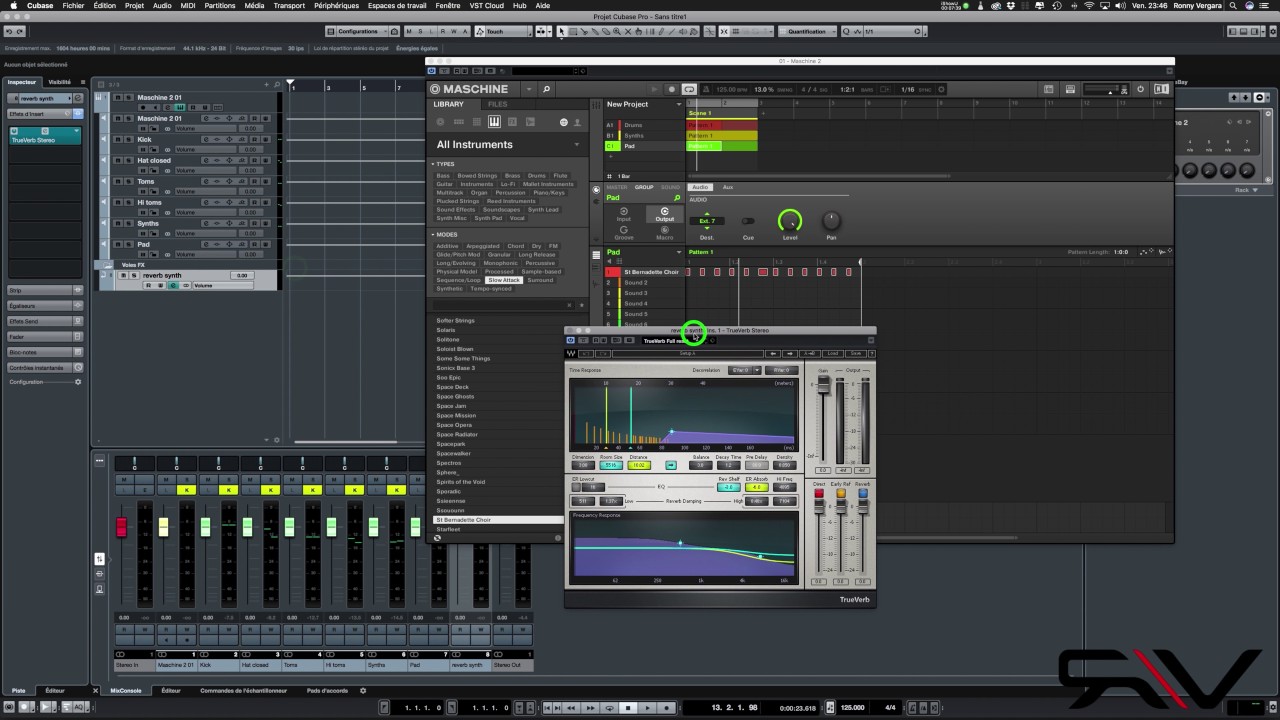
Task: Select the Drums group A1 in Maschine
Action: (642, 125)
